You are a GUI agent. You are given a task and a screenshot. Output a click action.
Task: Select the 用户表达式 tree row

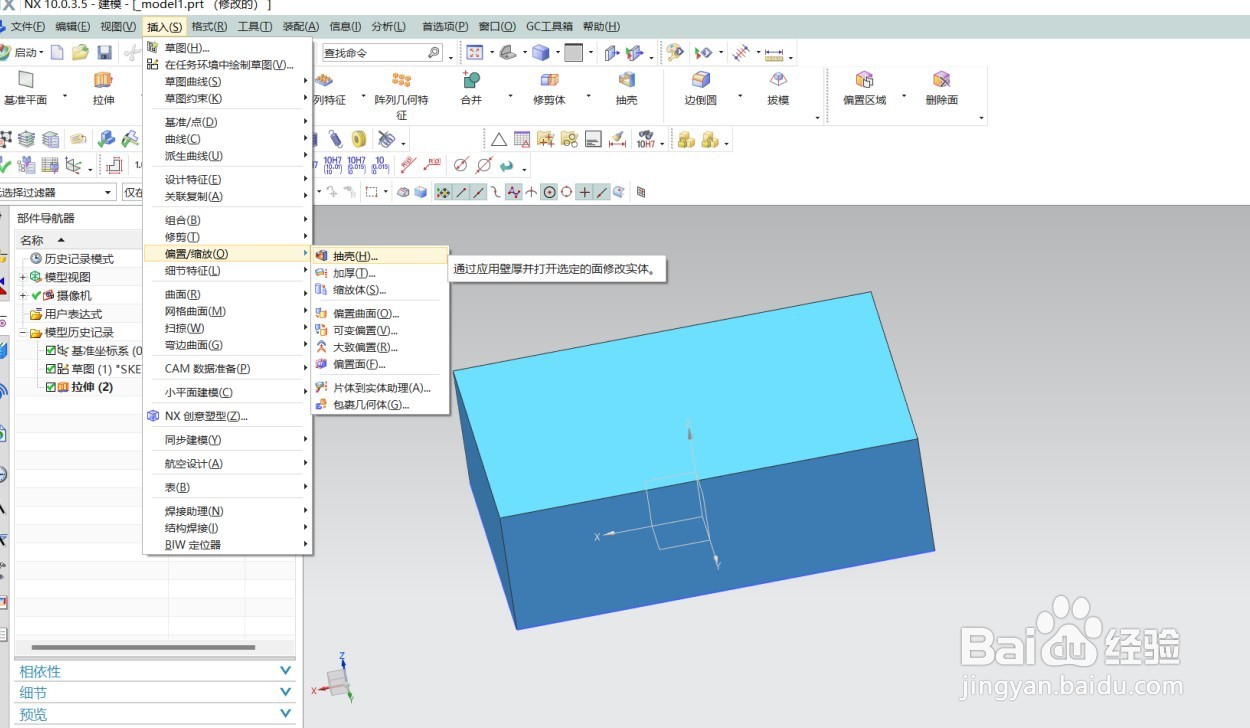point(73,314)
